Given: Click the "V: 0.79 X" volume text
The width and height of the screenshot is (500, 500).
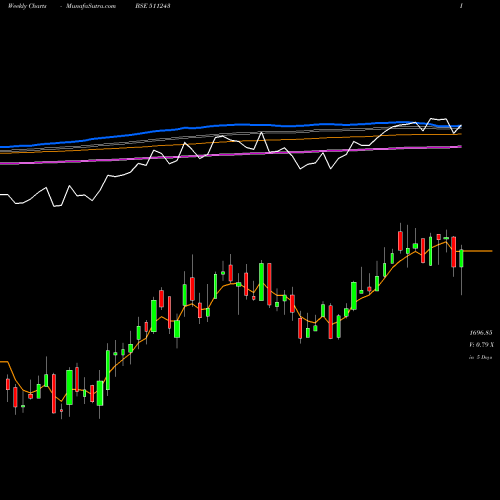Looking at the screenshot, I should tap(482, 345).
